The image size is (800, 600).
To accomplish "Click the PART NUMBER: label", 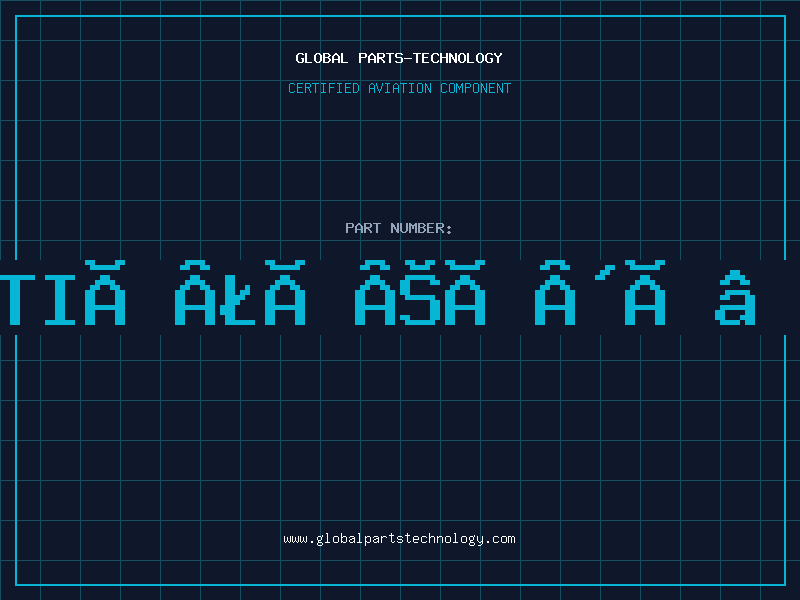I will click(x=399, y=228).
